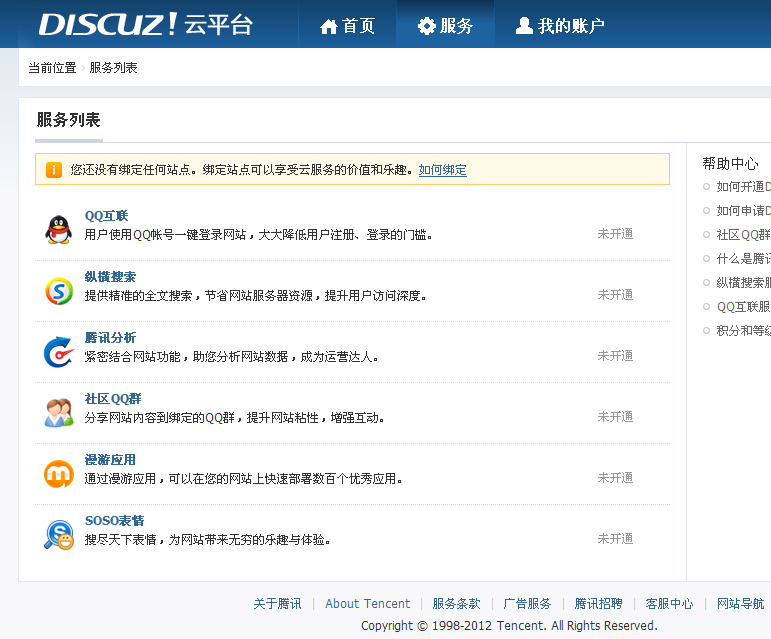Open the 网站导航 footer link
771x639 pixels.
(x=741, y=604)
